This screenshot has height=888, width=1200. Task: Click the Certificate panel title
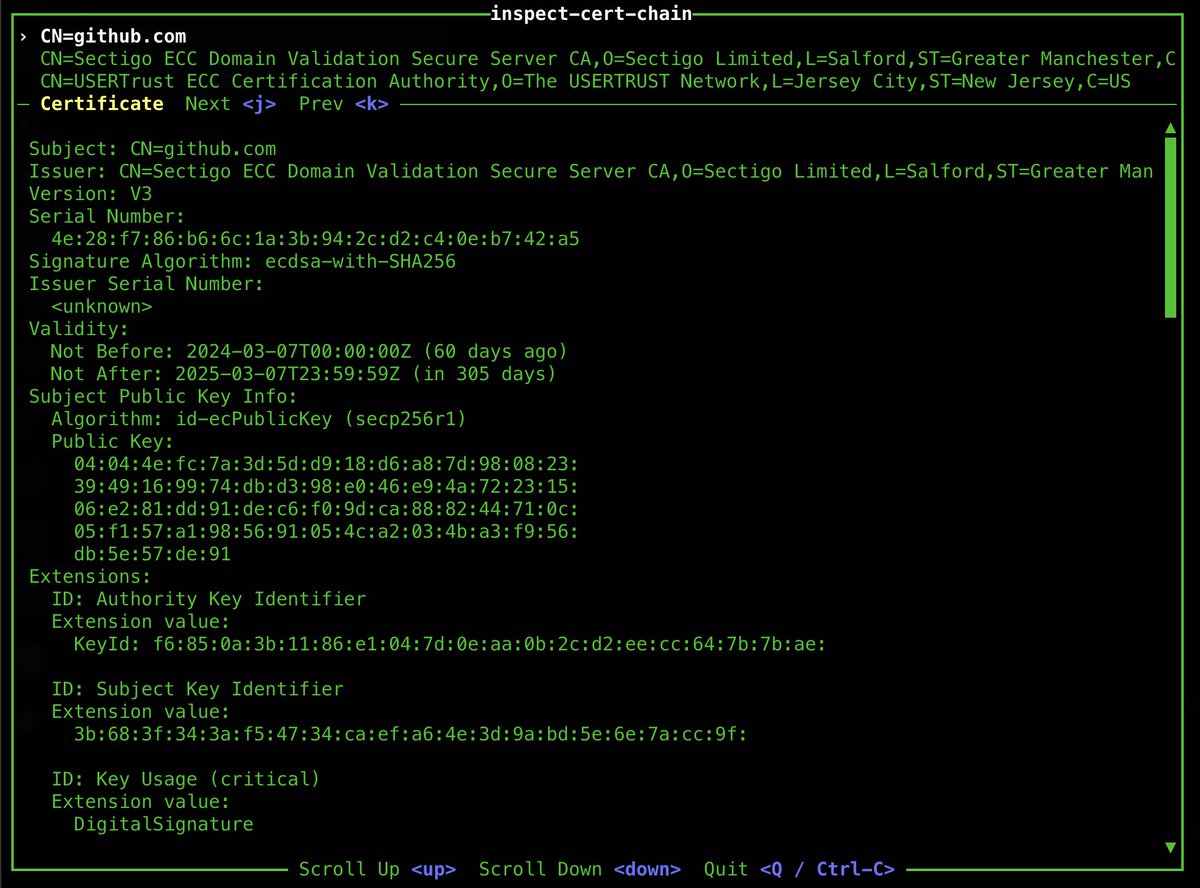(x=102, y=103)
